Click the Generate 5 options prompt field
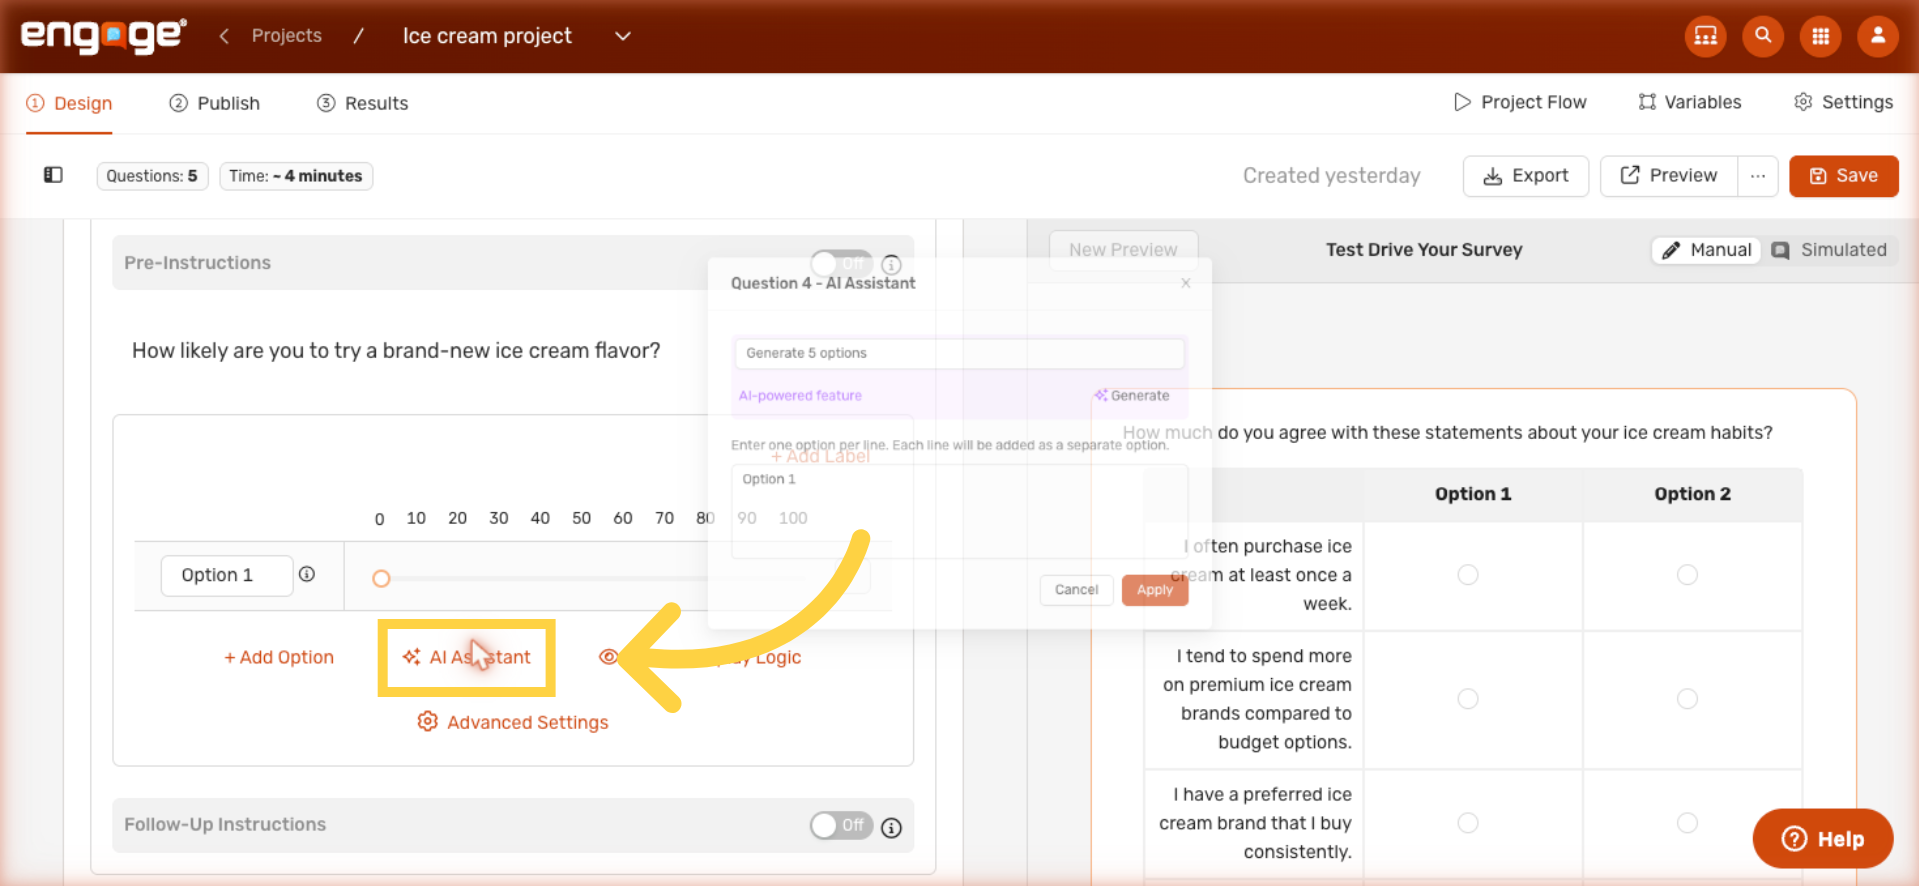 tap(959, 353)
